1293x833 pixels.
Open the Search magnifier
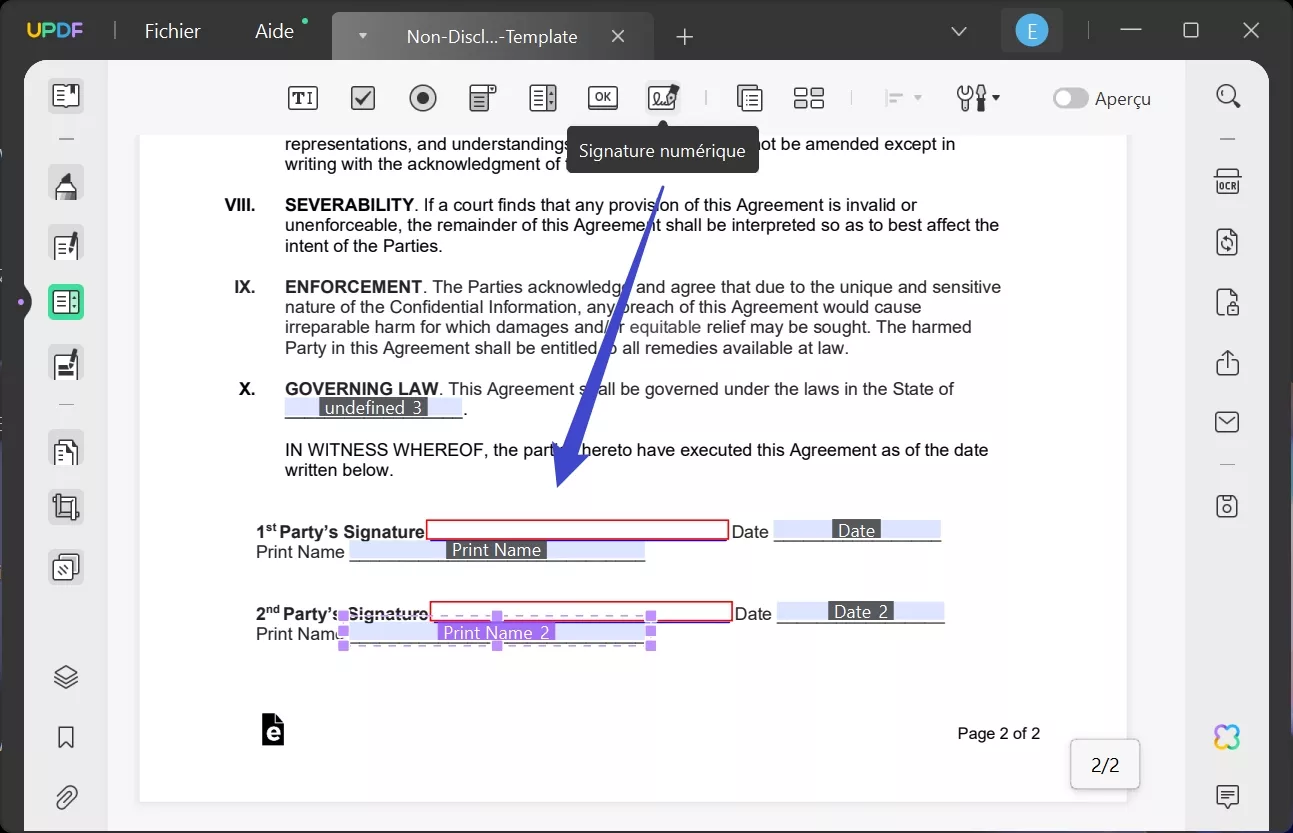coord(1228,97)
